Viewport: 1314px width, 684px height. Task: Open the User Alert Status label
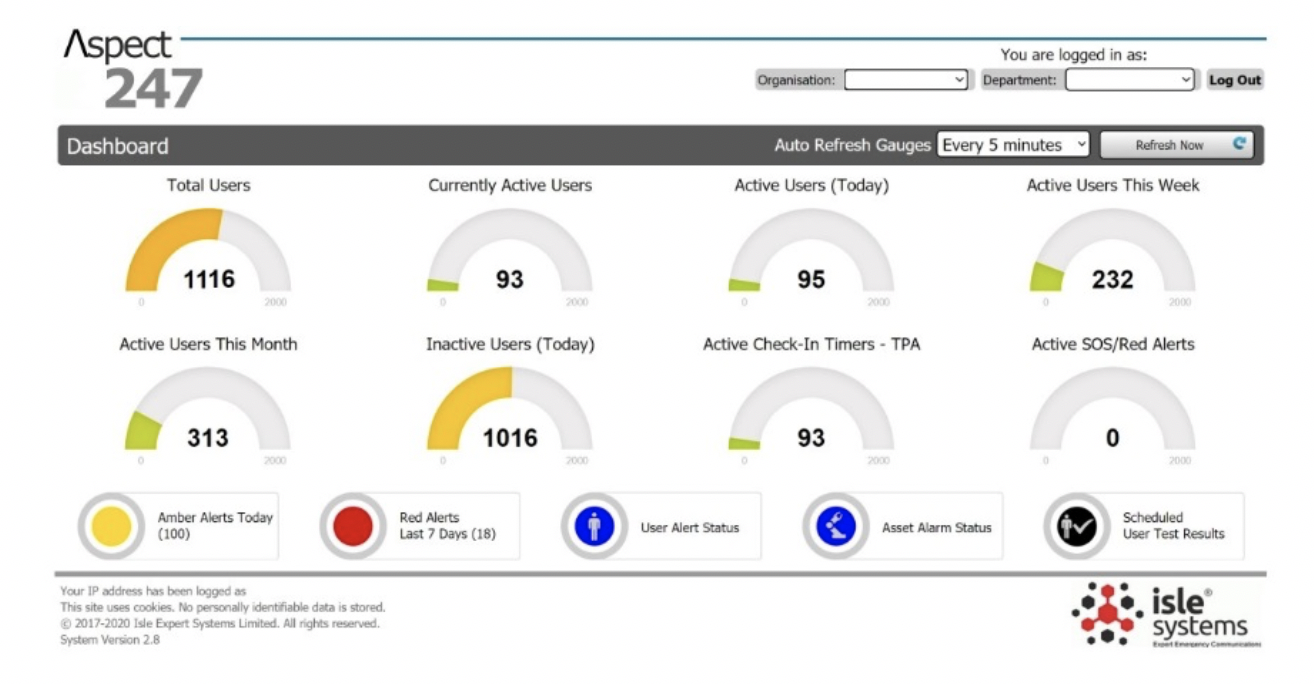coord(690,527)
